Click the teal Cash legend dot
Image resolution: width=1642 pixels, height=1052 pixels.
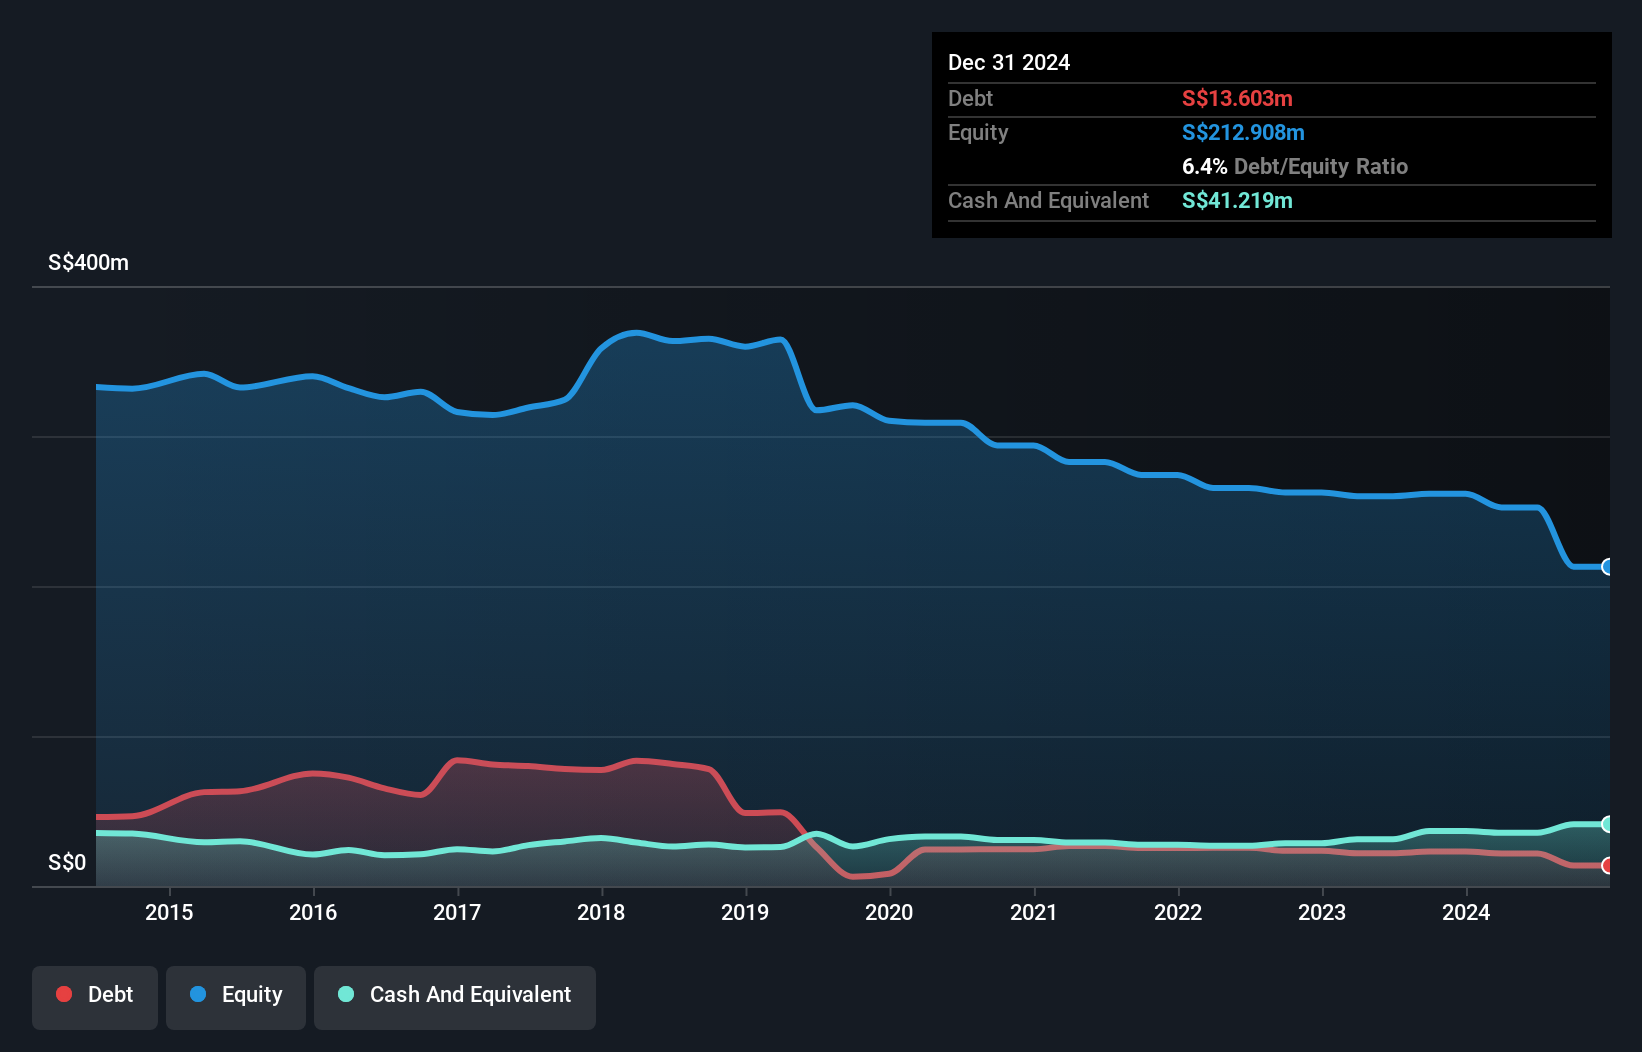coord(346,994)
